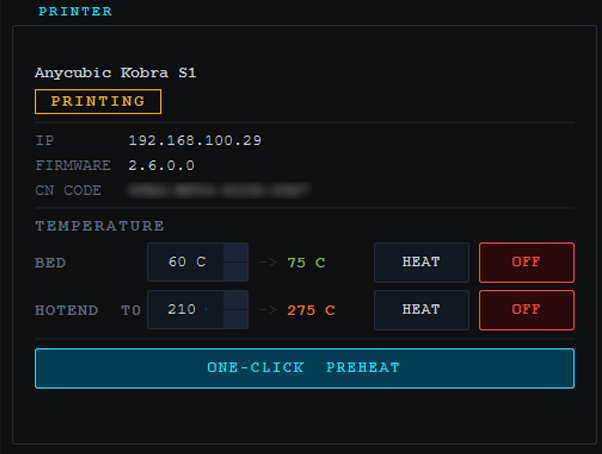Decrease hotend temperature with the down stepper
The height and width of the screenshot is (454, 602).
coord(236,319)
